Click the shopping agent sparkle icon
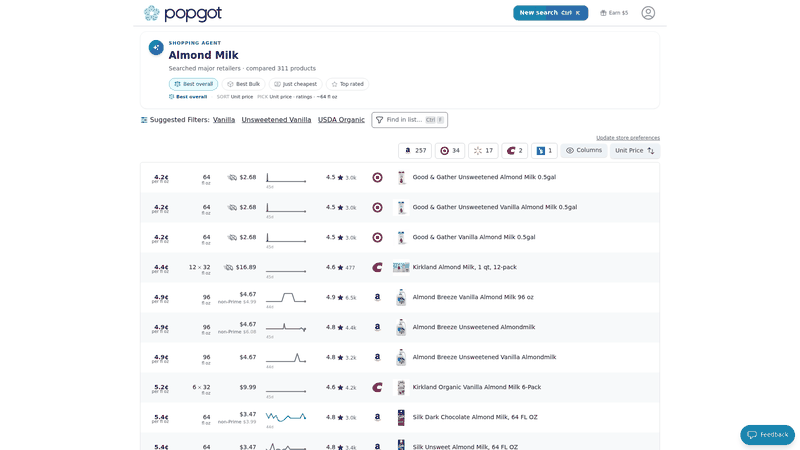Viewport: 800px width, 450px height. click(156, 47)
